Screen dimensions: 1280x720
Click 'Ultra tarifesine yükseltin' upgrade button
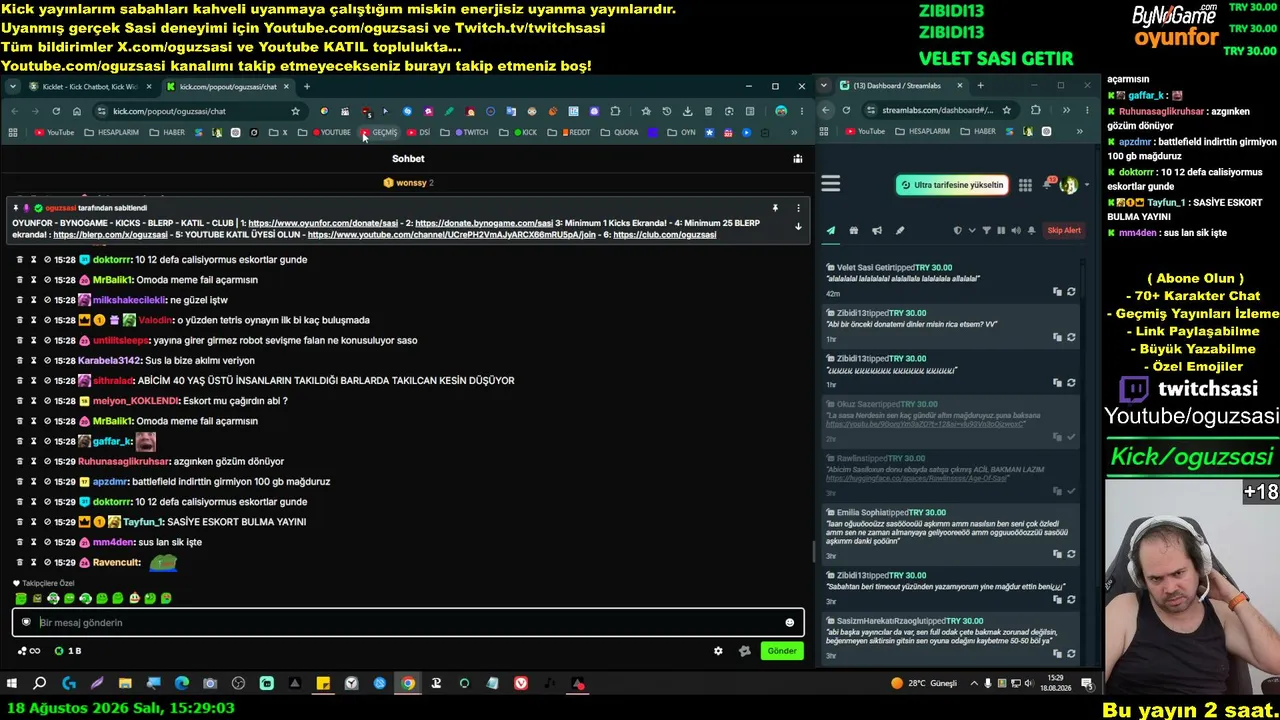click(x=953, y=185)
